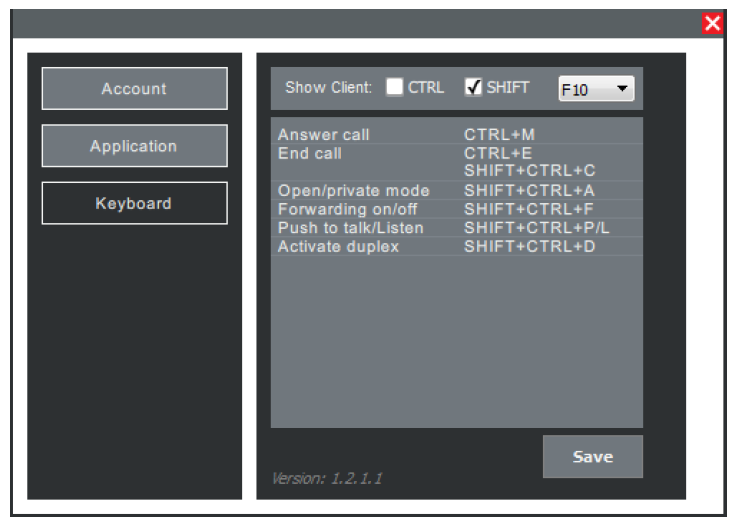Pick the Activate duplex shortcut row
734x523 pixels.
point(338,246)
